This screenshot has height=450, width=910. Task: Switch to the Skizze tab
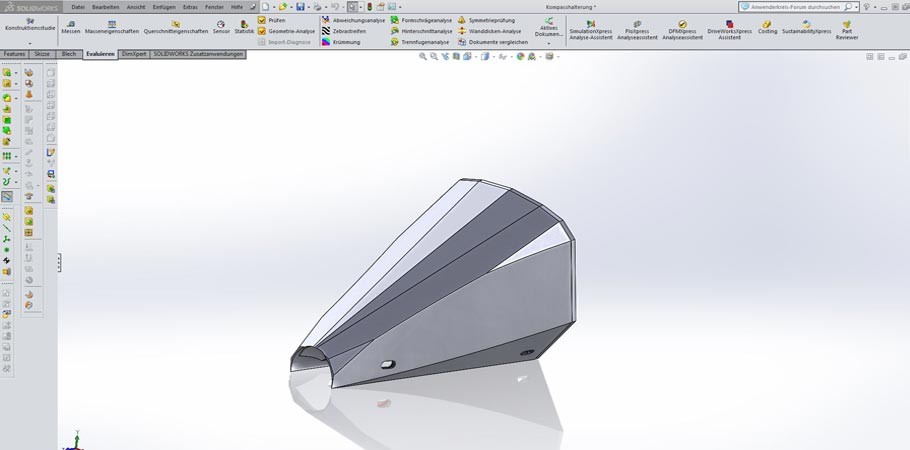(42, 54)
